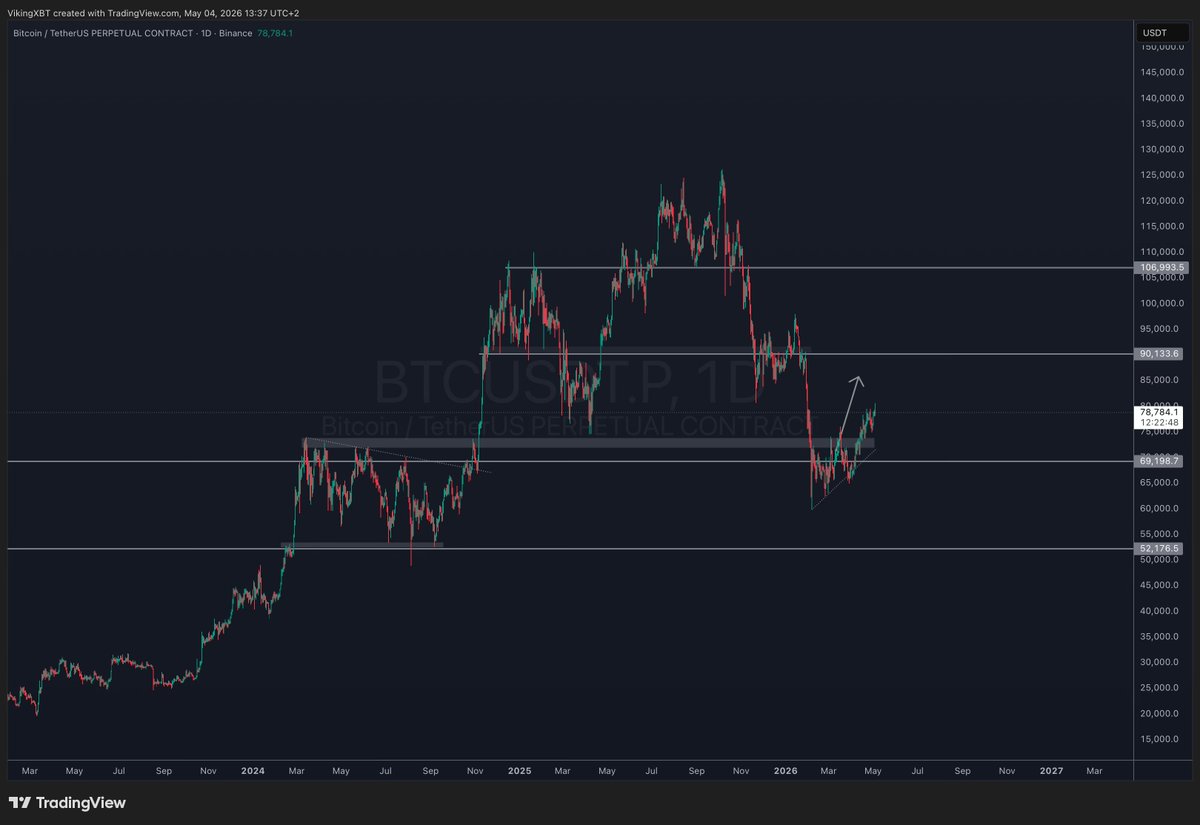Click the 110,000.0 price axis label

point(1163,252)
